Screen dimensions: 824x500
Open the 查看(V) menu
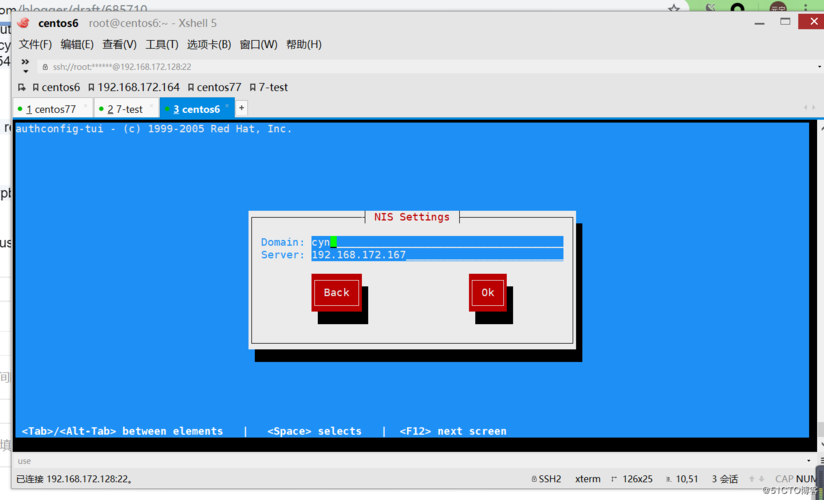tap(119, 45)
